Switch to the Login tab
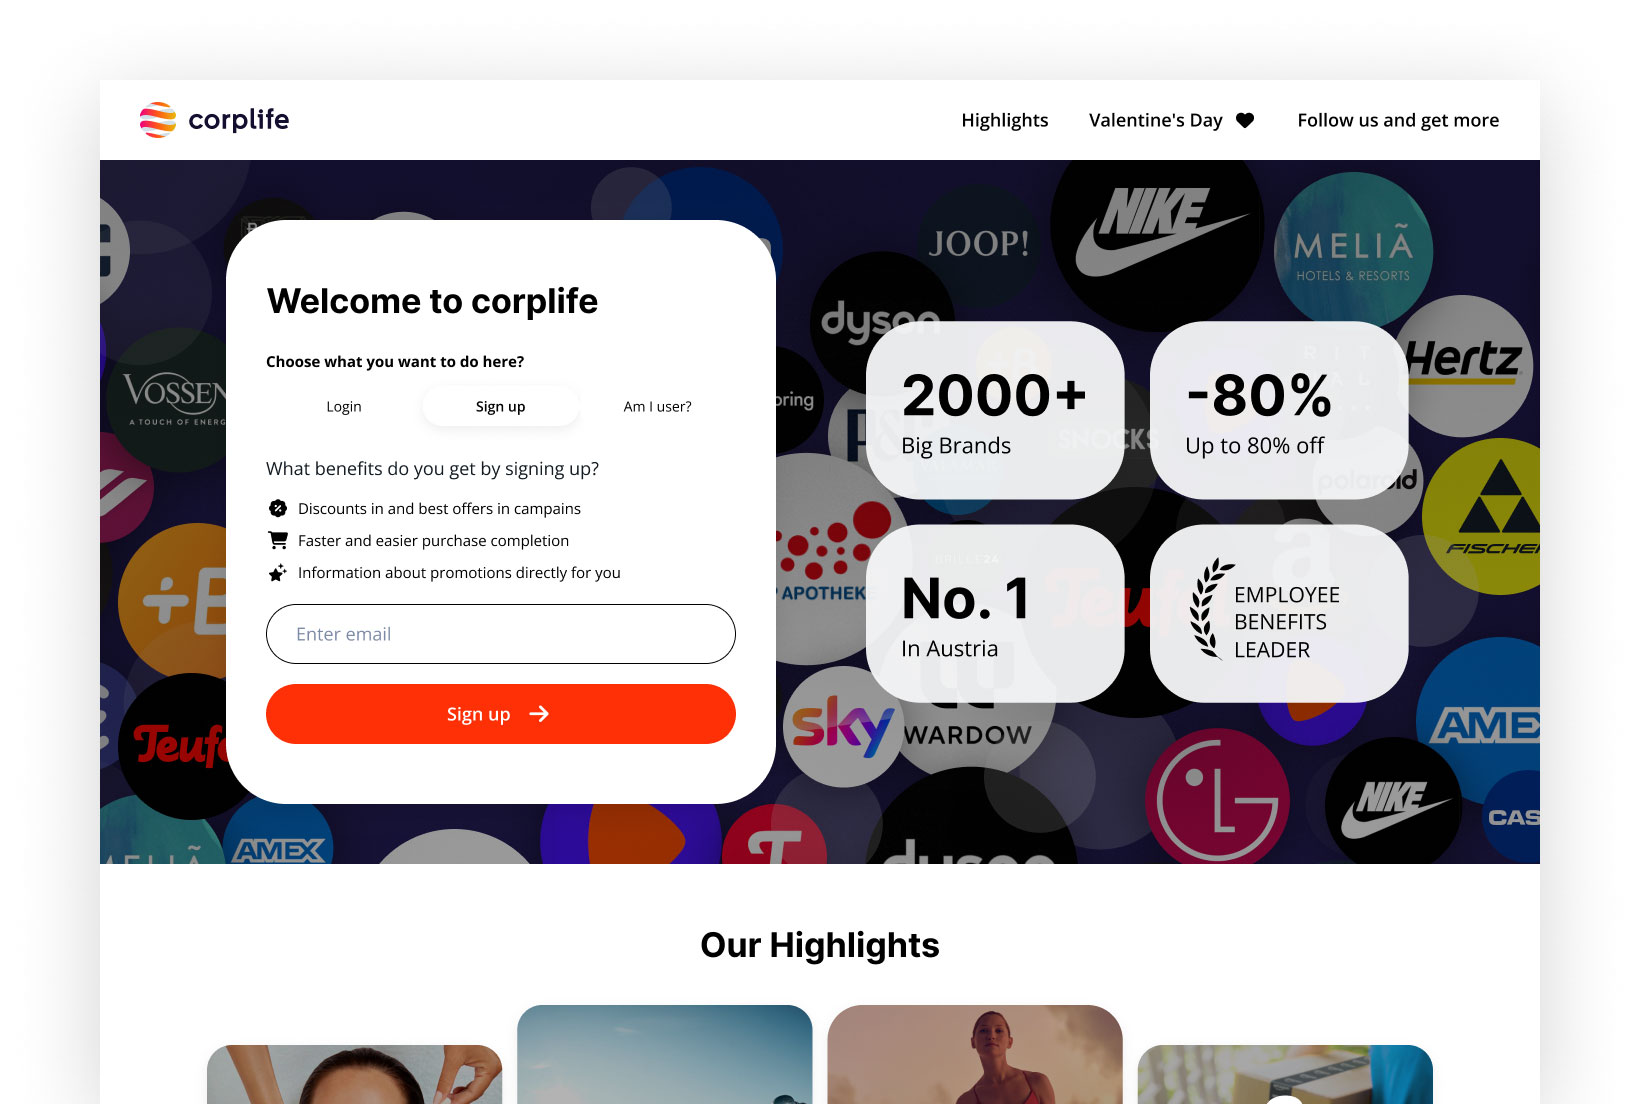This screenshot has width=1640, height=1104. (344, 407)
